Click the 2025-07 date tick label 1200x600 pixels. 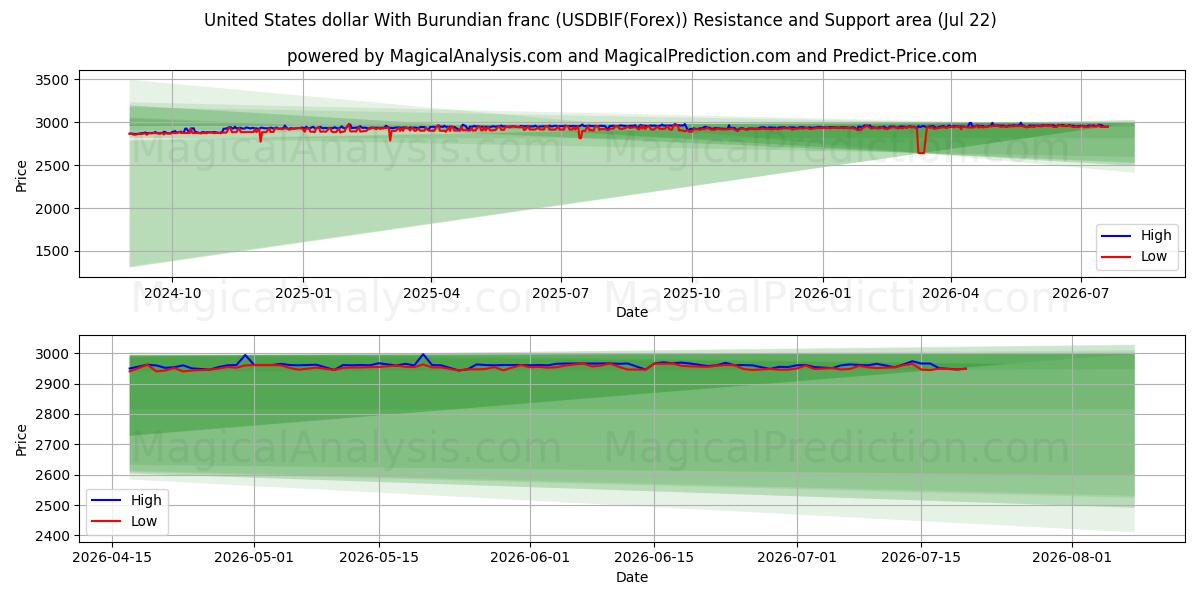[x=560, y=294]
